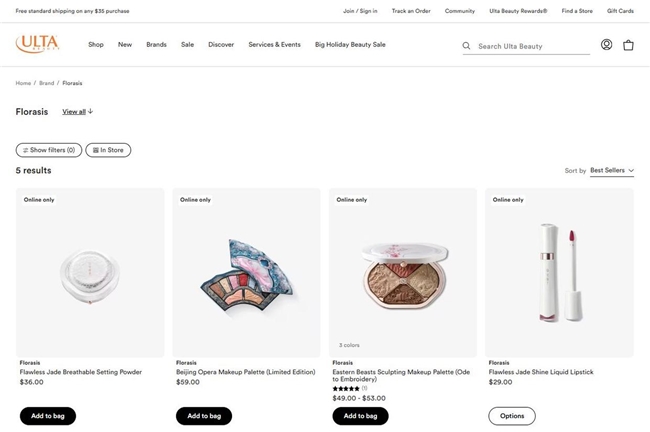Open the Shop navigation menu
Screen dimensions: 650x432
pyautogui.click(x=96, y=45)
